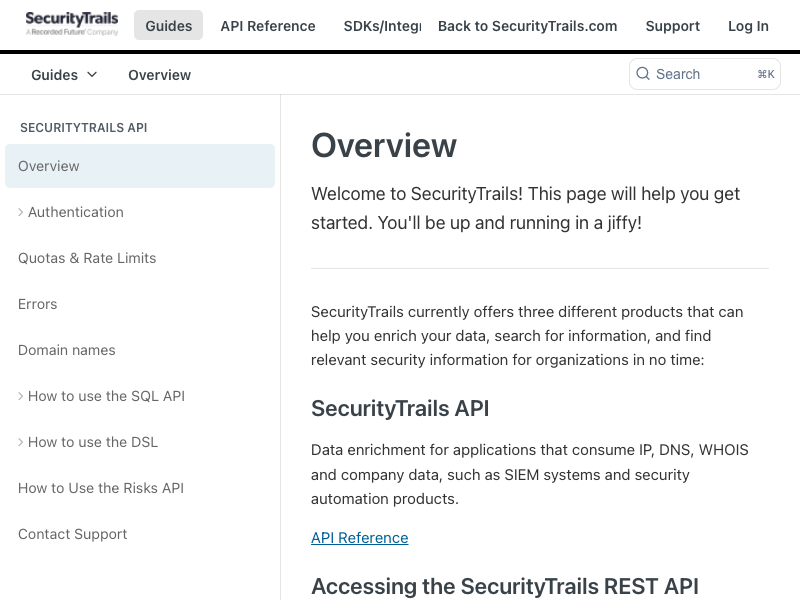The height and width of the screenshot is (600, 800).
Task: Go back to SecurityTrails.com
Action: click(528, 26)
